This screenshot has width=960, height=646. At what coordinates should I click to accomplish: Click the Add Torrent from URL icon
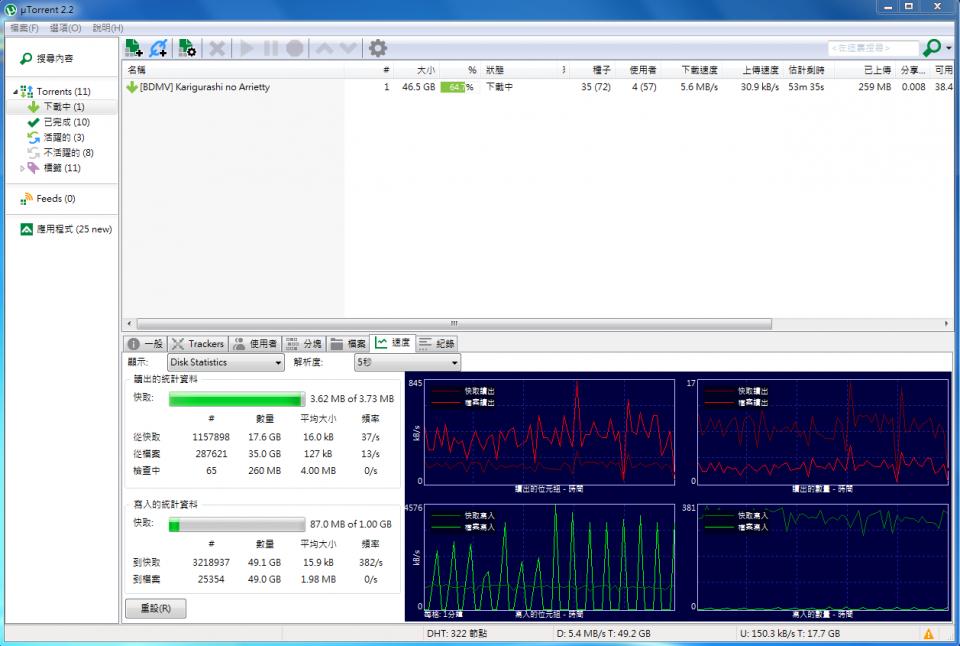pos(159,48)
